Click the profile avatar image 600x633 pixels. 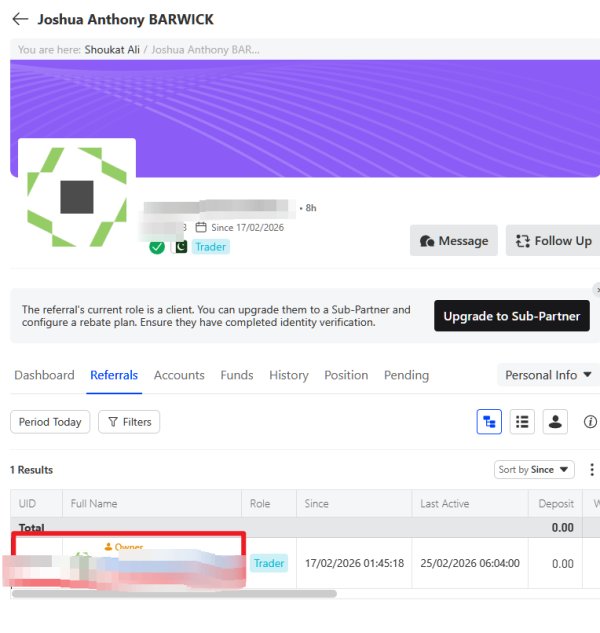[77, 197]
